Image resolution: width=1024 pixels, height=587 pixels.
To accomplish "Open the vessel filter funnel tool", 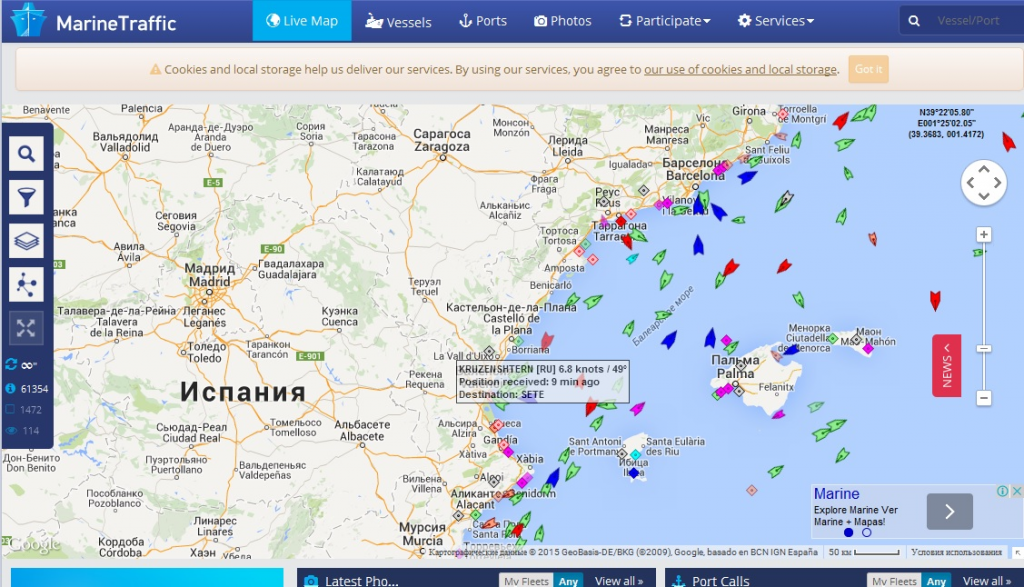I will click(26, 197).
